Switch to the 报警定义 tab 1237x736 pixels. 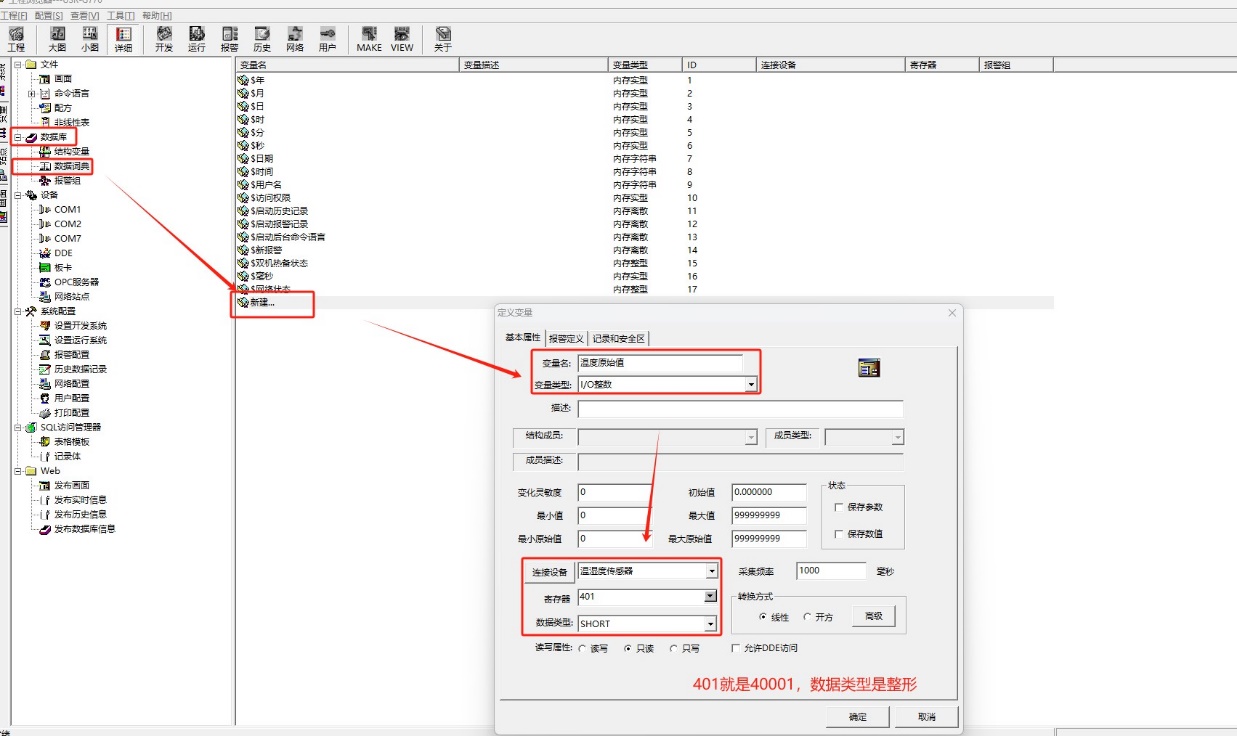(x=566, y=338)
